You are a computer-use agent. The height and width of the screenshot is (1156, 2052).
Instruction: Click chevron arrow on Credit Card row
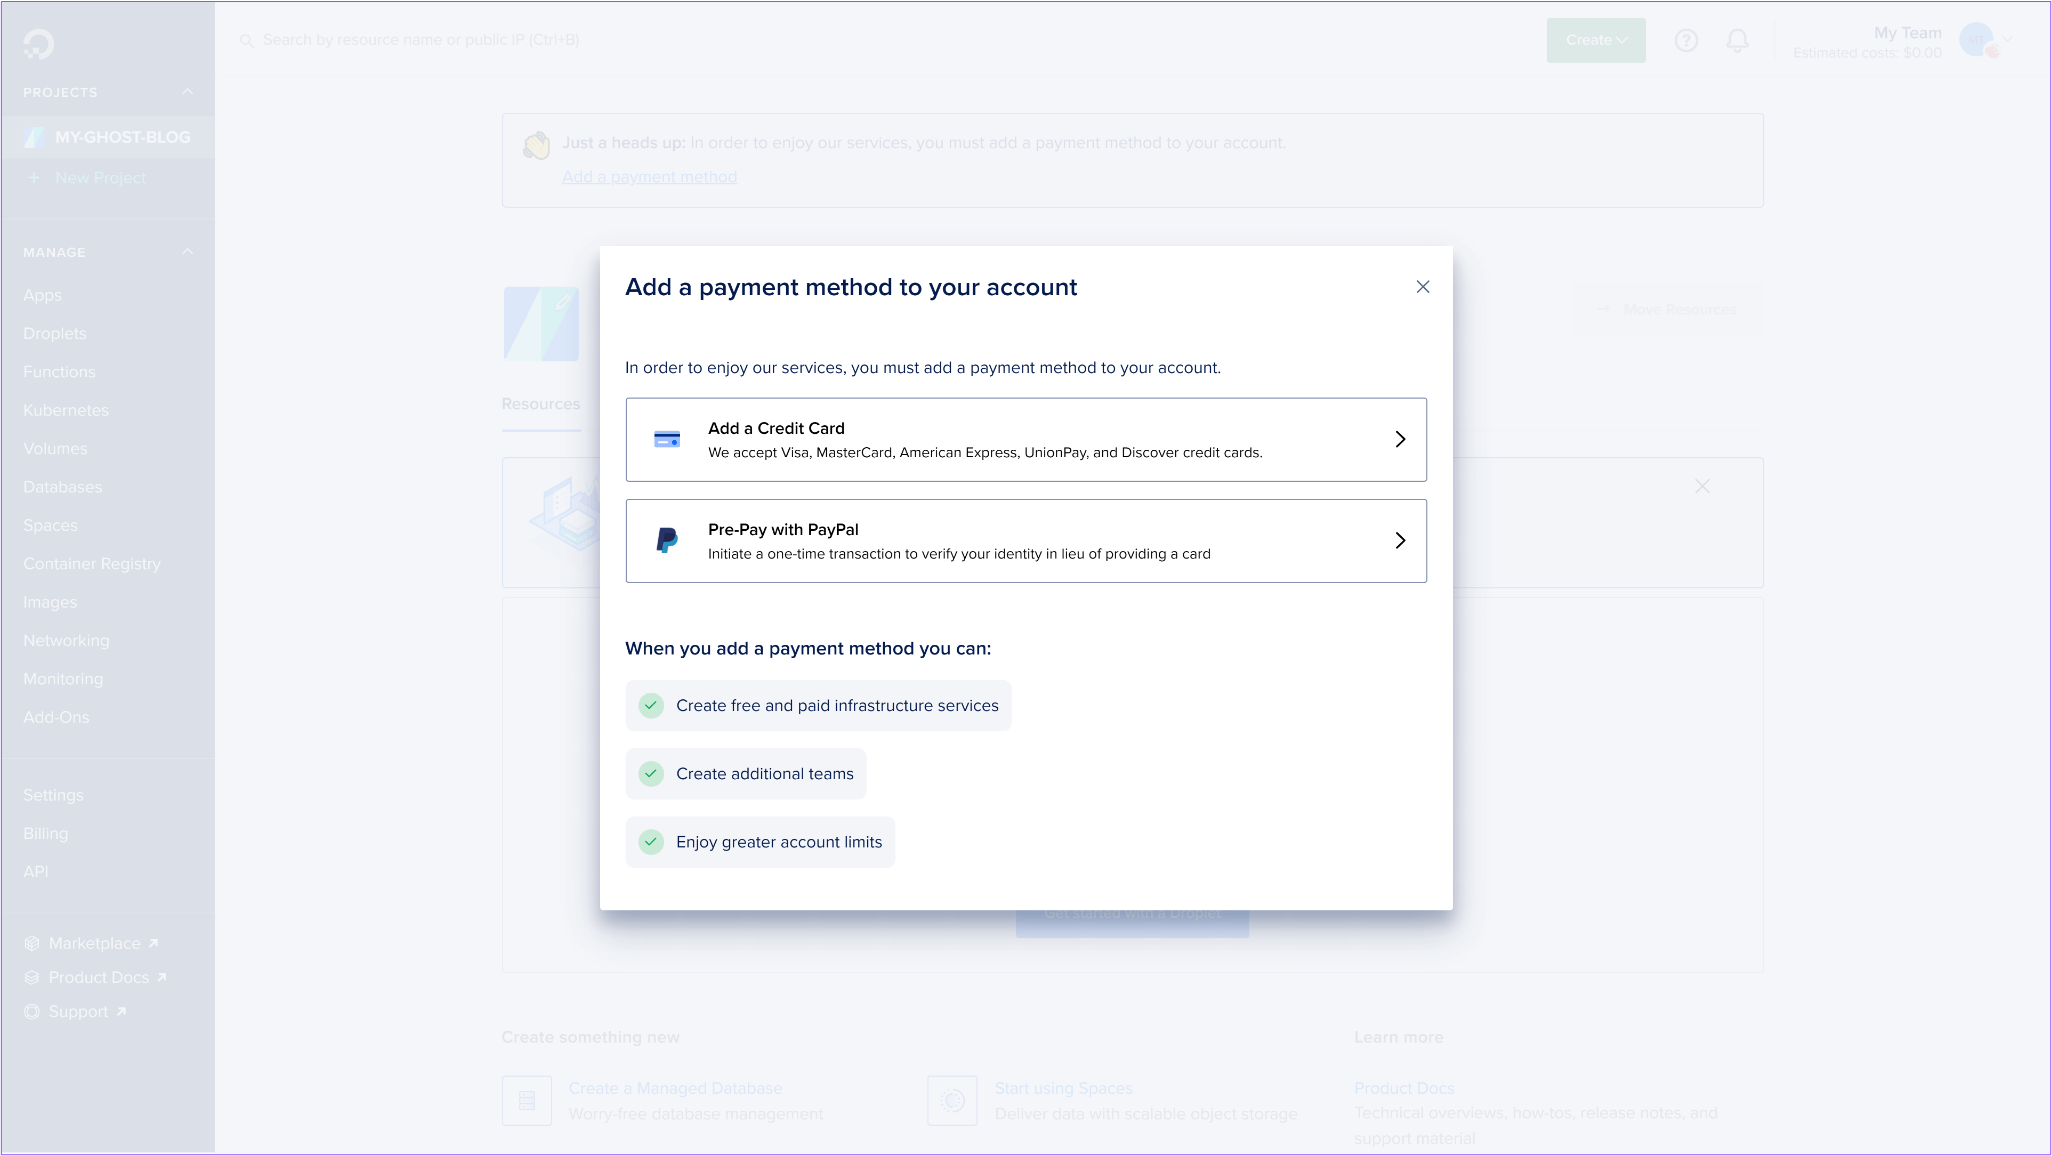pyautogui.click(x=1400, y=440)
